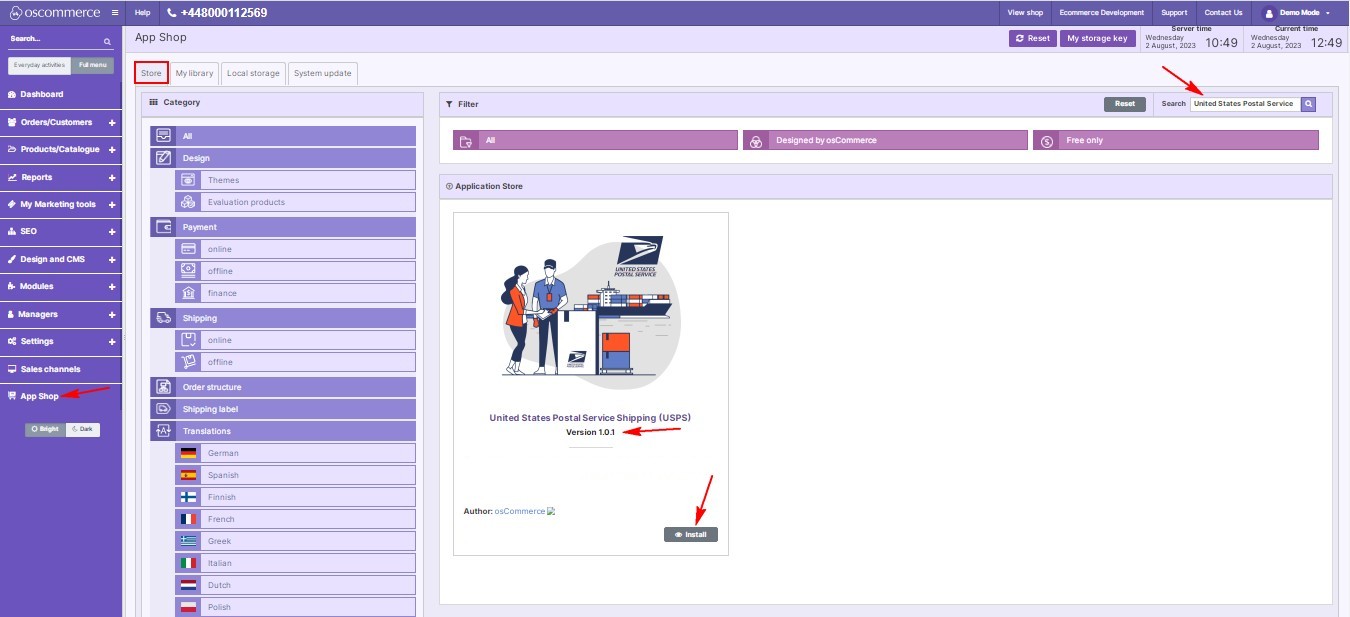
Task: Click the French flag icon
Action: tap(188, 519)
